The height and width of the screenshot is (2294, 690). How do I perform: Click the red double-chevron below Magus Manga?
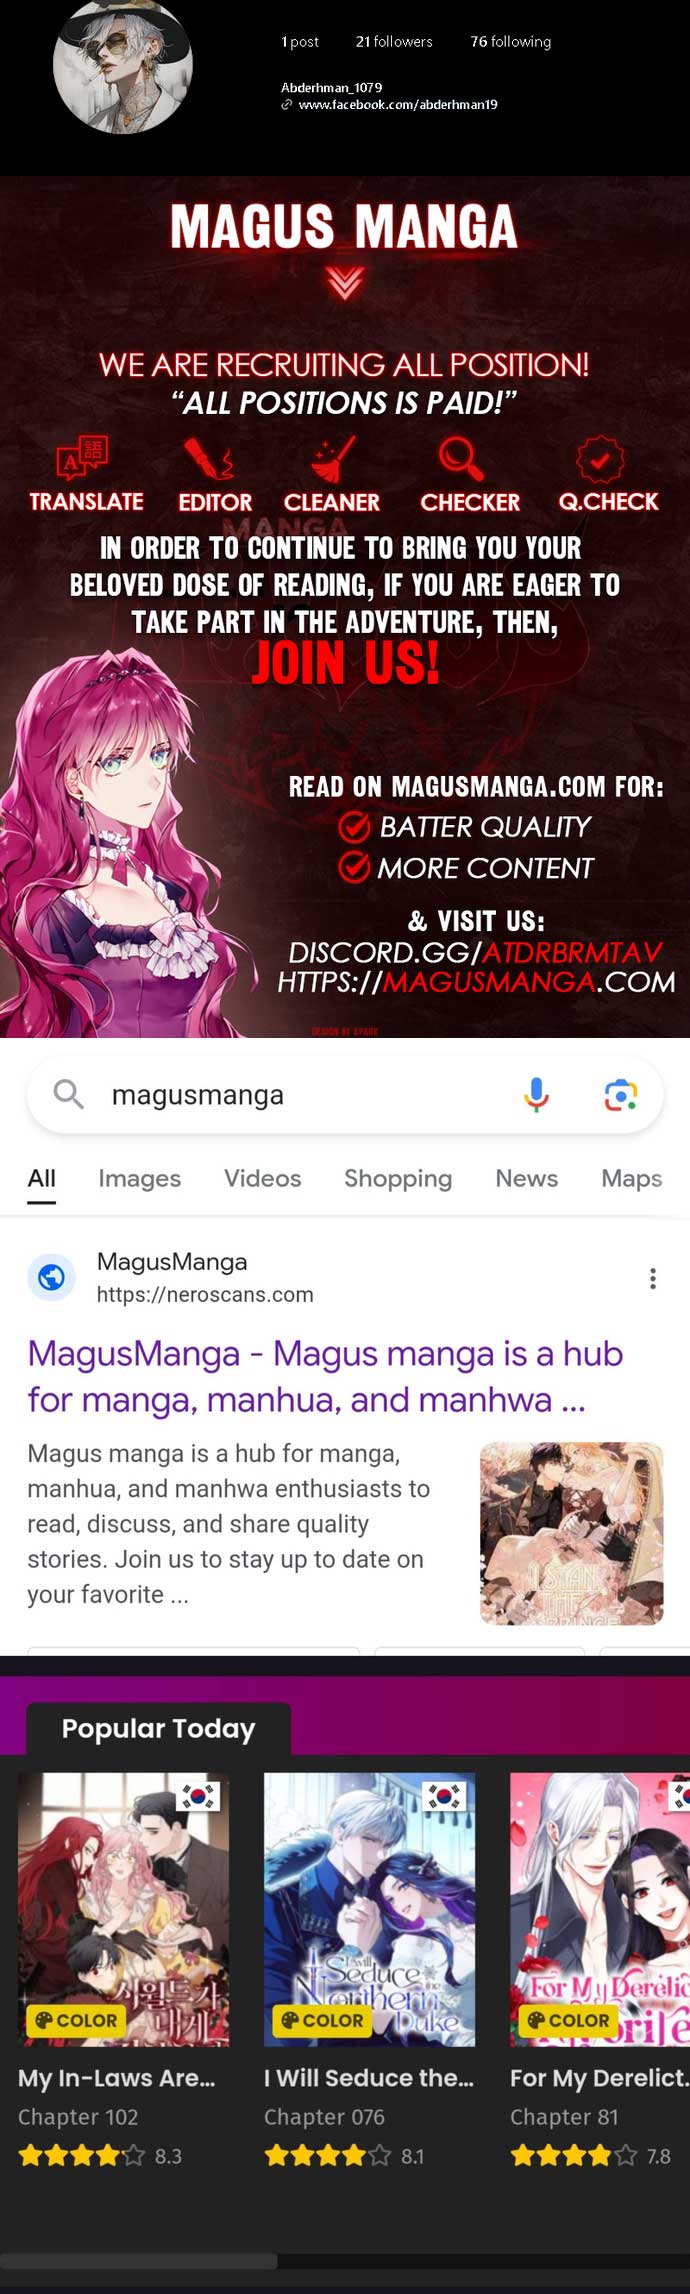point(344,283)
